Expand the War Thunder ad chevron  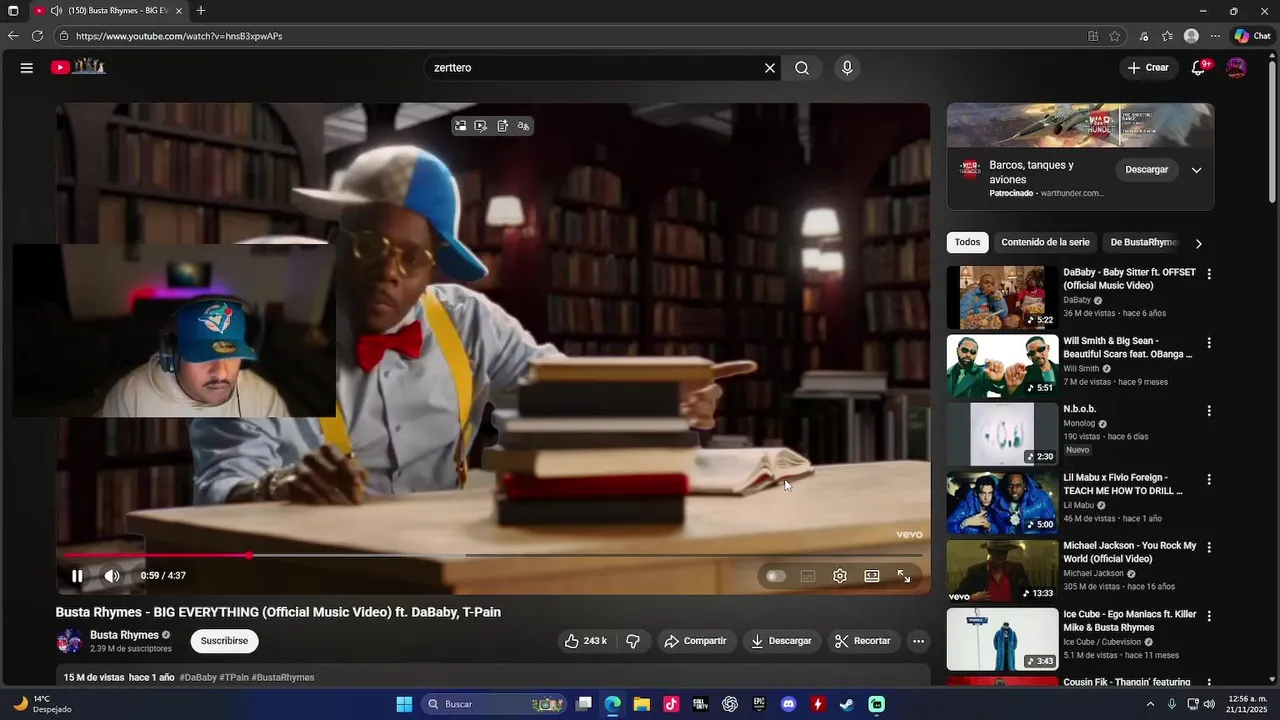[1196, 170]
